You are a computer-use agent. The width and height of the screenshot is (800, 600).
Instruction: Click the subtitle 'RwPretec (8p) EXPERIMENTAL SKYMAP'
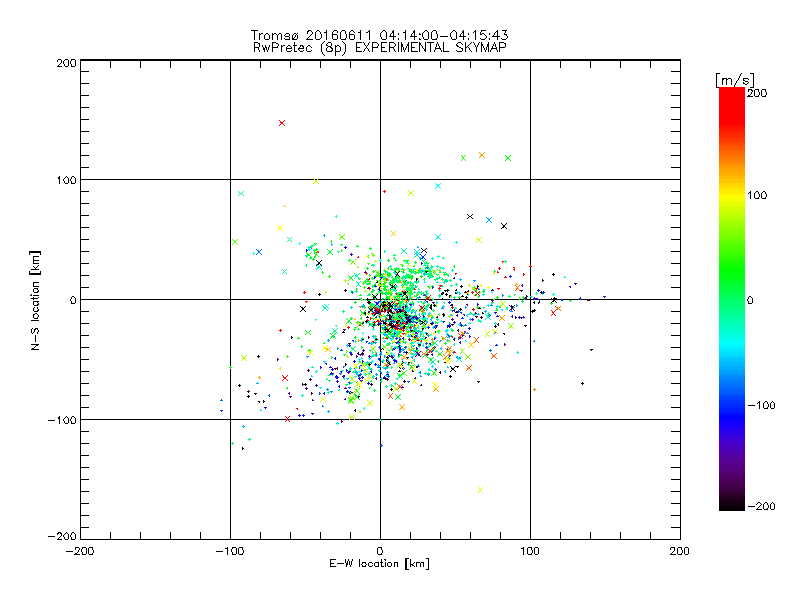tap(380, 48)
